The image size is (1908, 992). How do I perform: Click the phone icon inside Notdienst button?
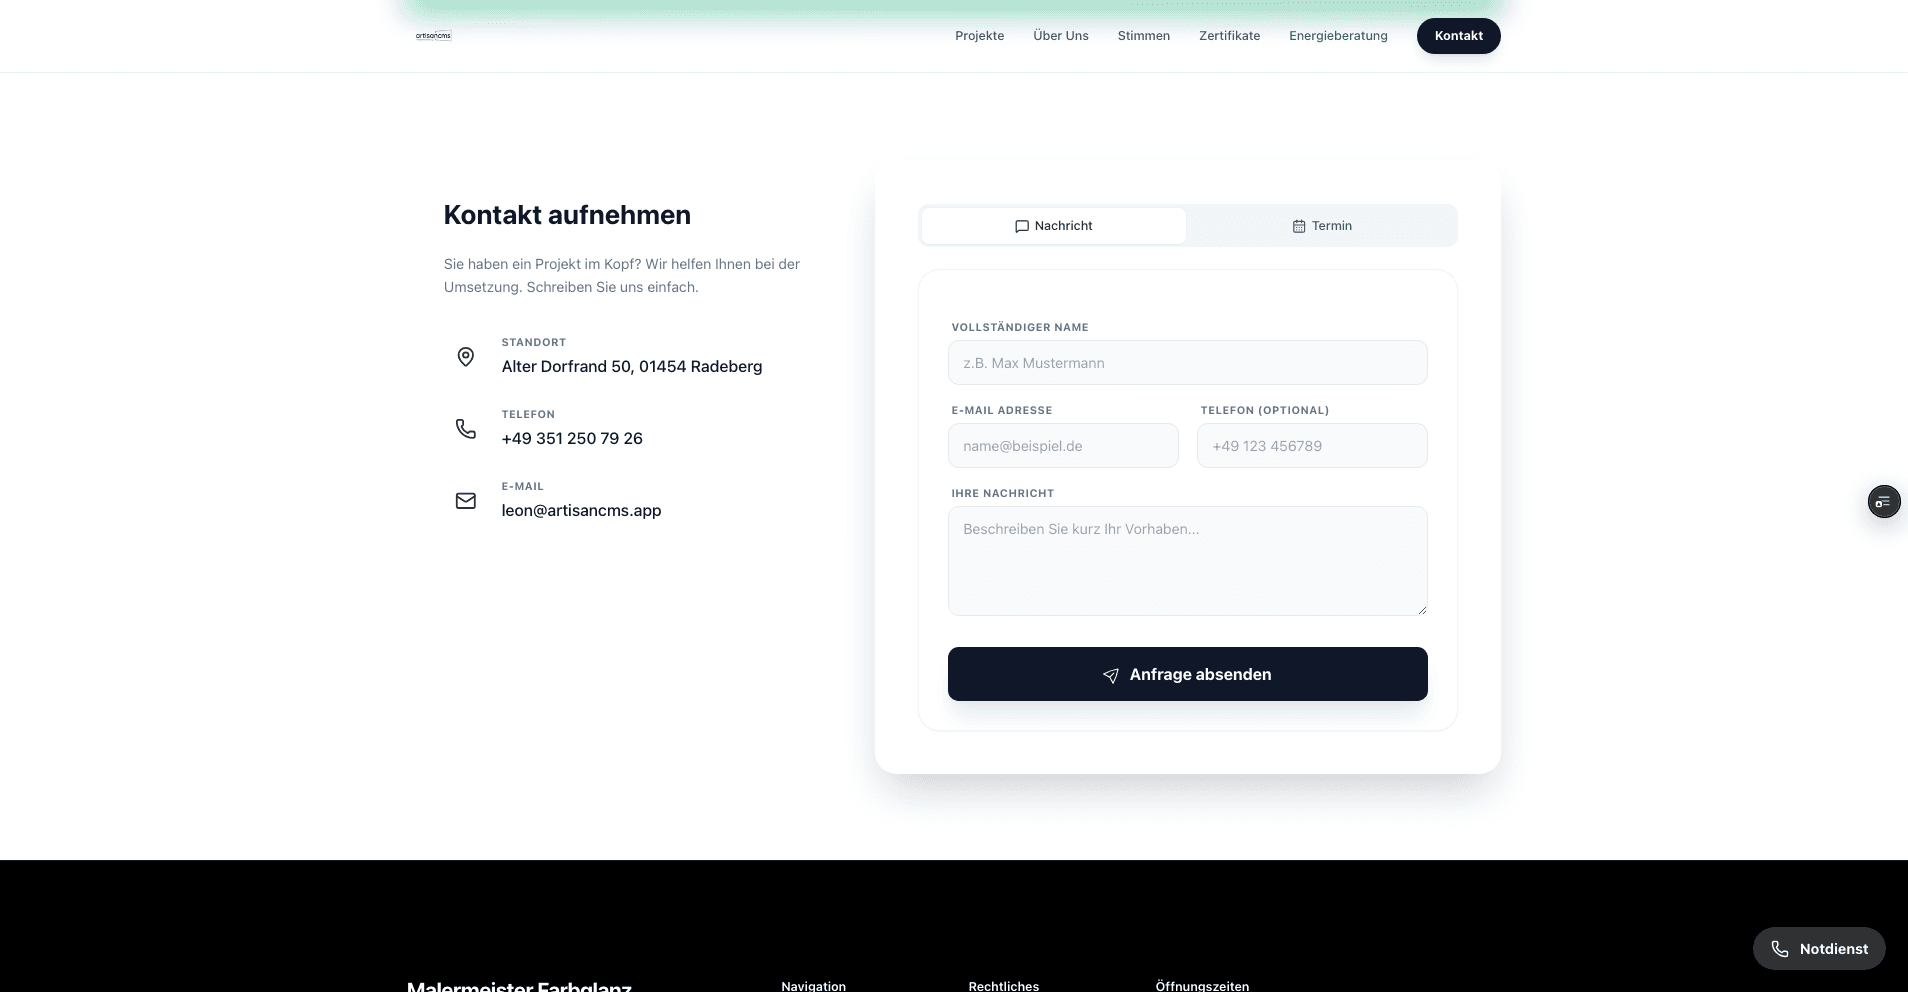pyautogui.click(x=1782, y=948)
